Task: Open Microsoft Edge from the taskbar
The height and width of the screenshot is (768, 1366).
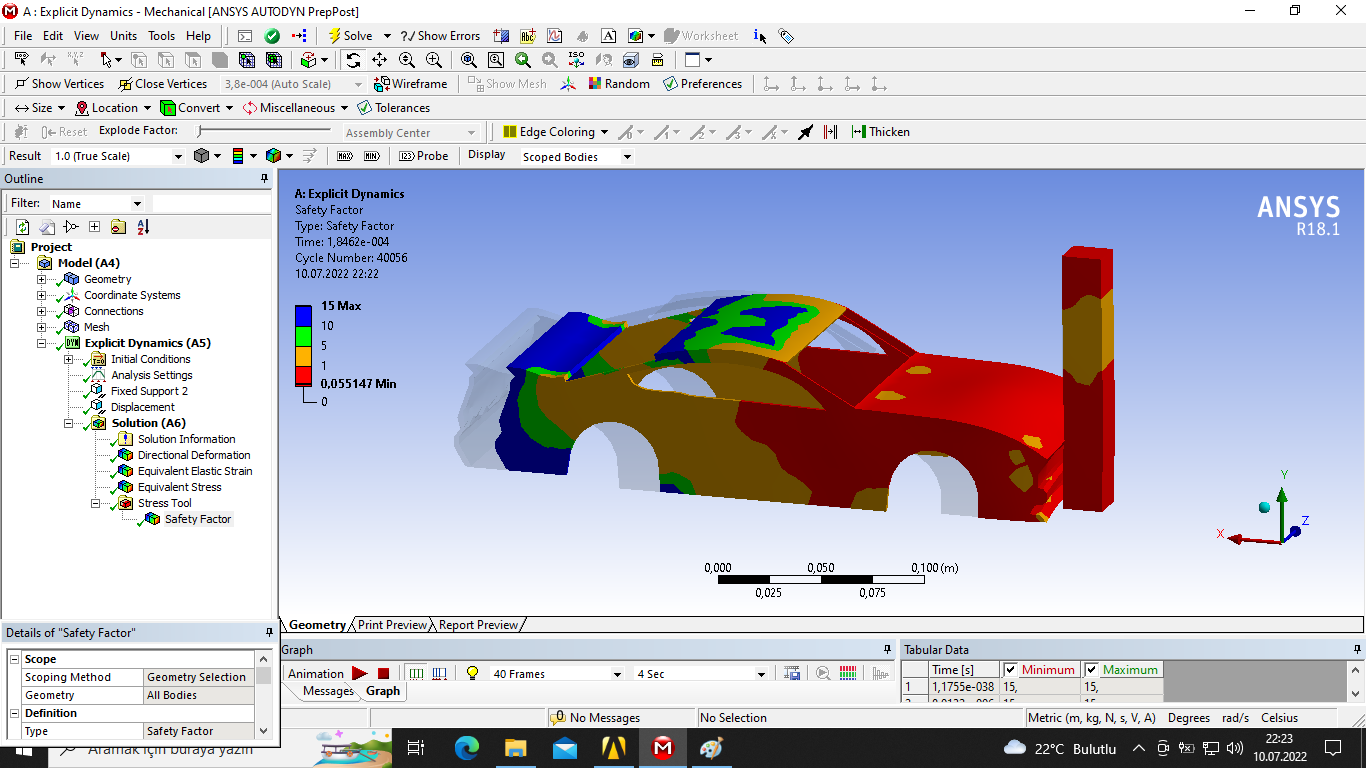Action: coord(467,748)
